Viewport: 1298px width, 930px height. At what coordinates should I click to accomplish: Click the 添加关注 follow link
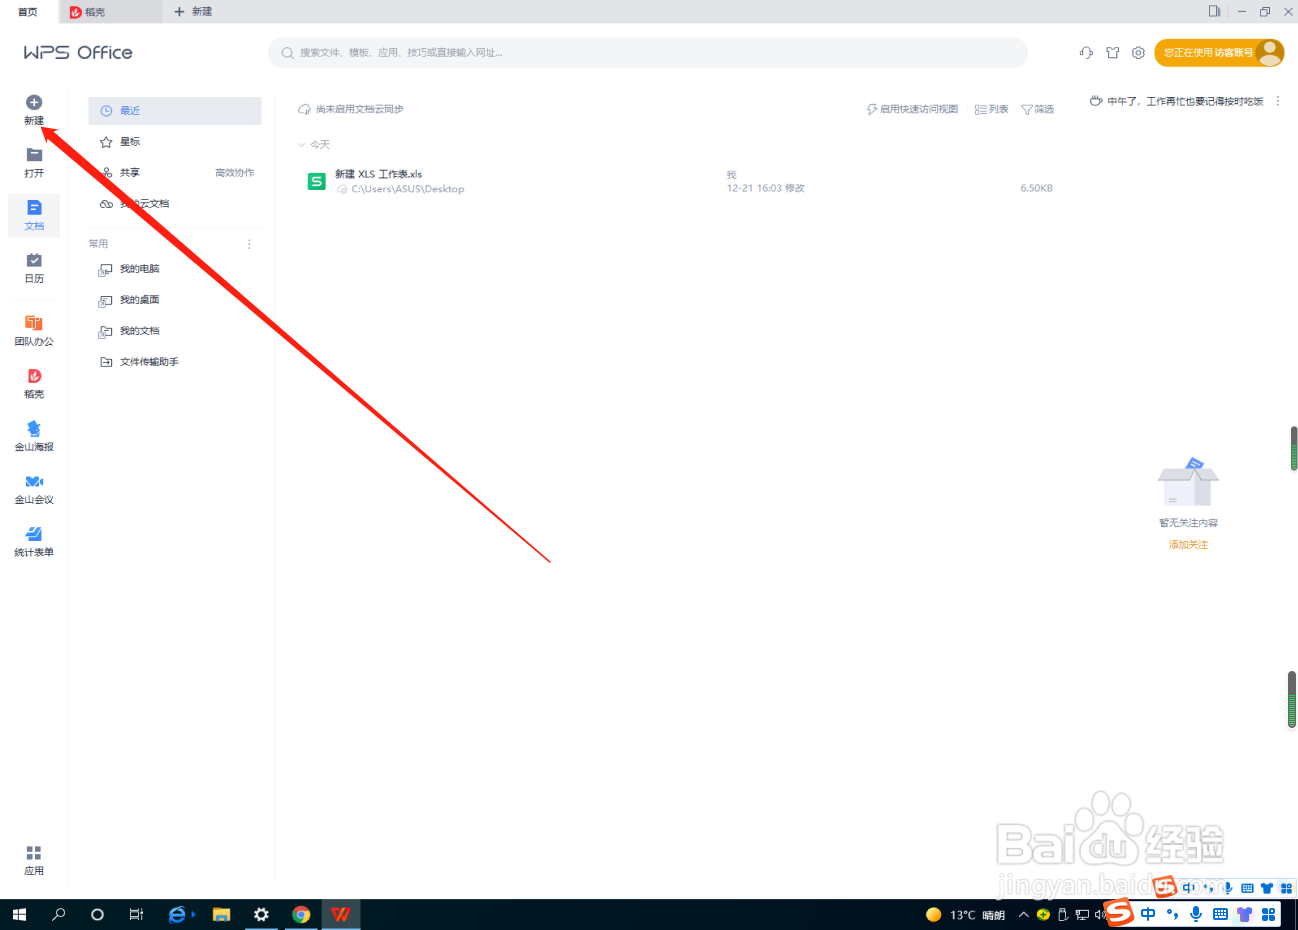coord(1187,544)
